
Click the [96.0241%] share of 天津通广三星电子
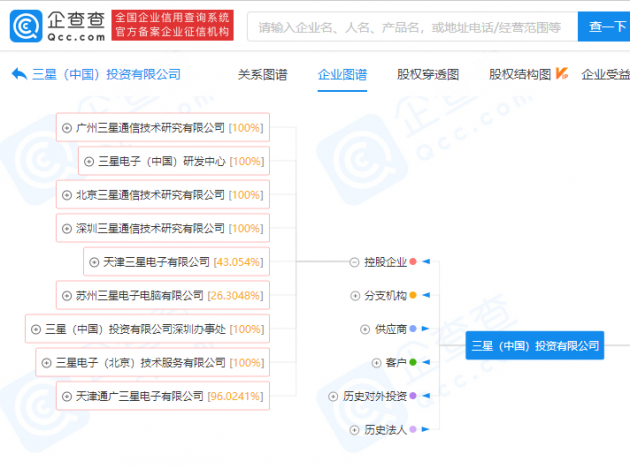(235, 396)
